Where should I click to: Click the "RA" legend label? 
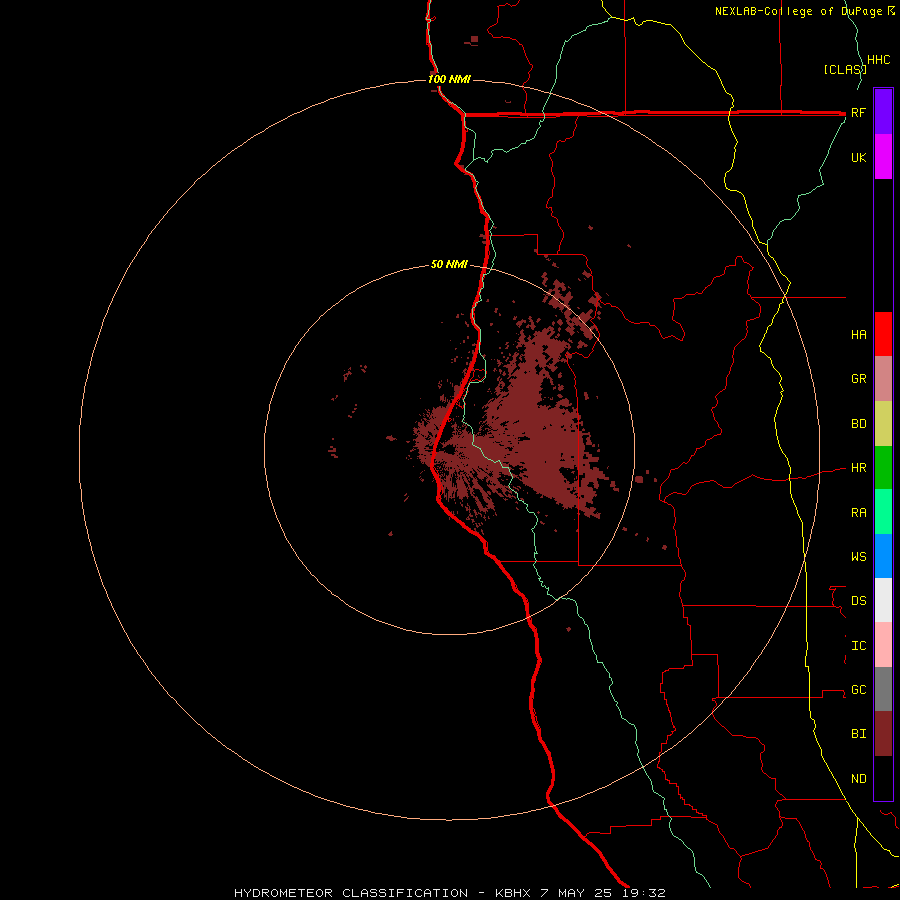tap(858, 513)
